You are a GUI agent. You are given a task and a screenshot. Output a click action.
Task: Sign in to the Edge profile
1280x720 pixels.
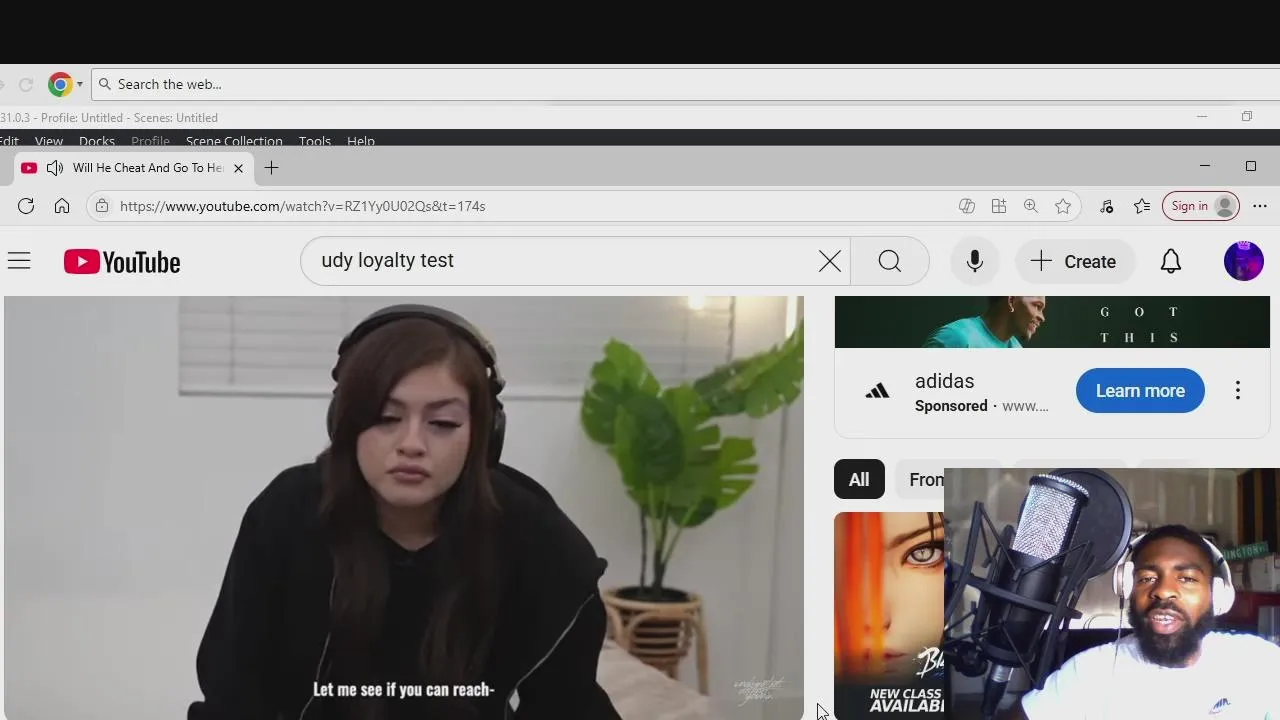(x=1201, y=206)
